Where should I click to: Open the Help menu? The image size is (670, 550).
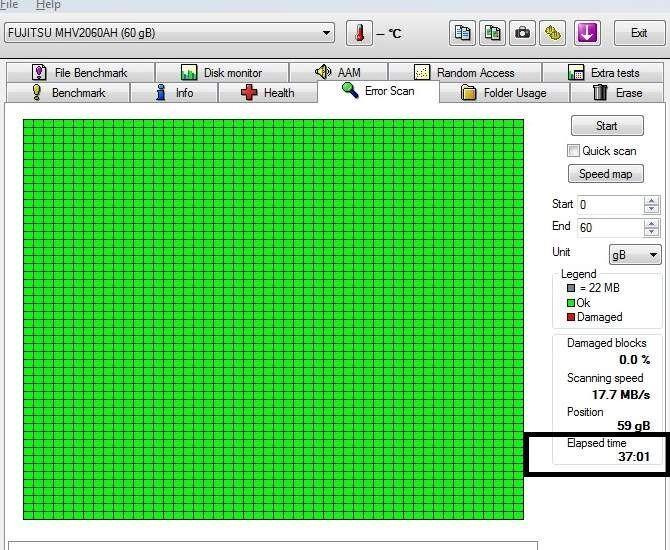pyautogui.click(x=48, y=5)
